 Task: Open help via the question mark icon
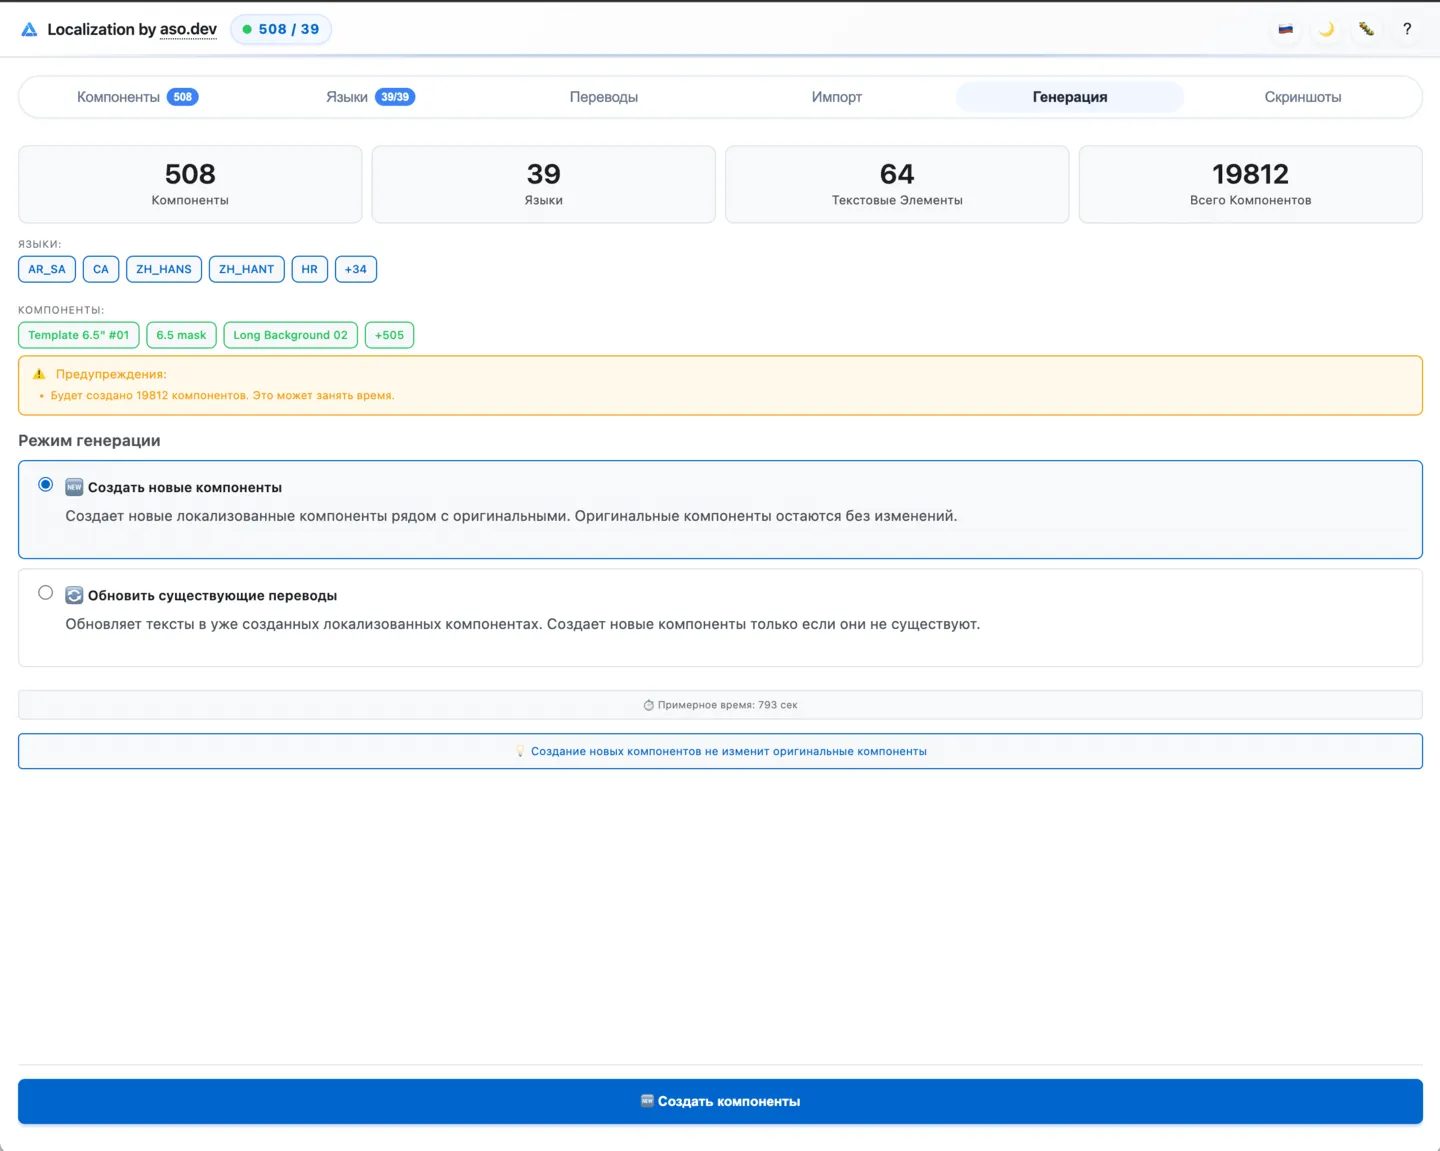[1407, 29]
